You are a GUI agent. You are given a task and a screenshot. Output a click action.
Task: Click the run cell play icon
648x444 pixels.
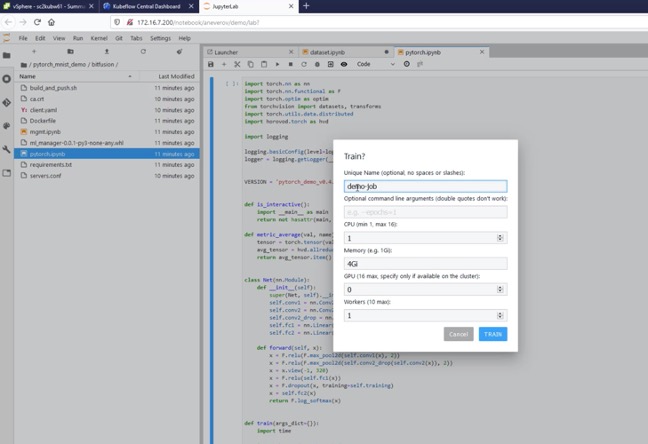pyautogui.click(x=277, y=64)
